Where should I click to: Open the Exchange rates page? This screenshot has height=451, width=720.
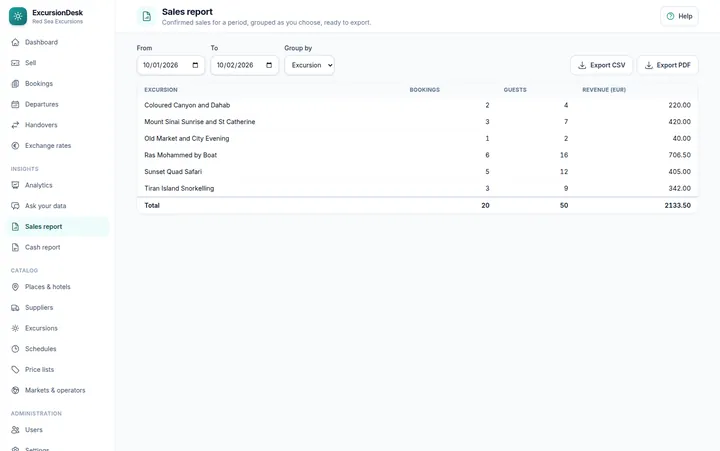57,146
